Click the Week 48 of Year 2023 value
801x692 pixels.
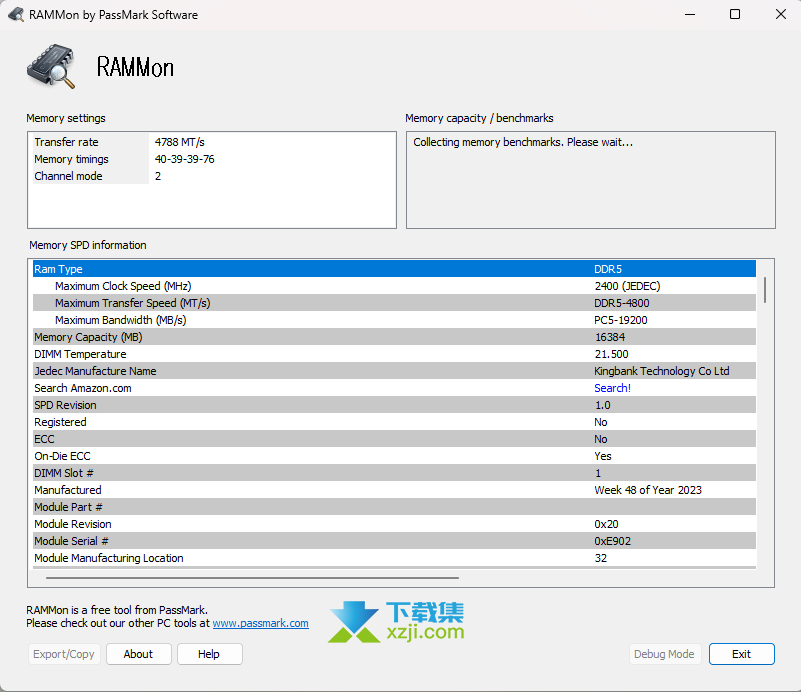tap(648, 490)
